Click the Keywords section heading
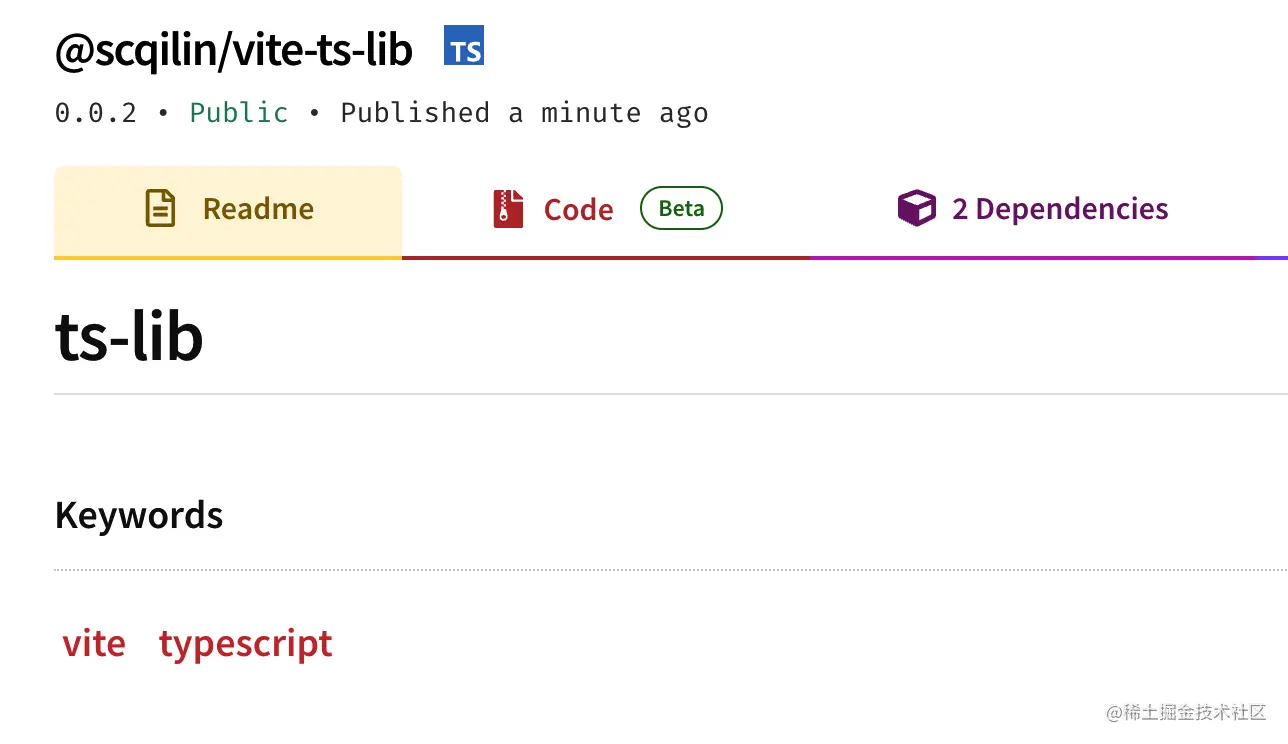The width and height of the screenshot is (1288, 744). pyautogui.click(x=139, y=515)
